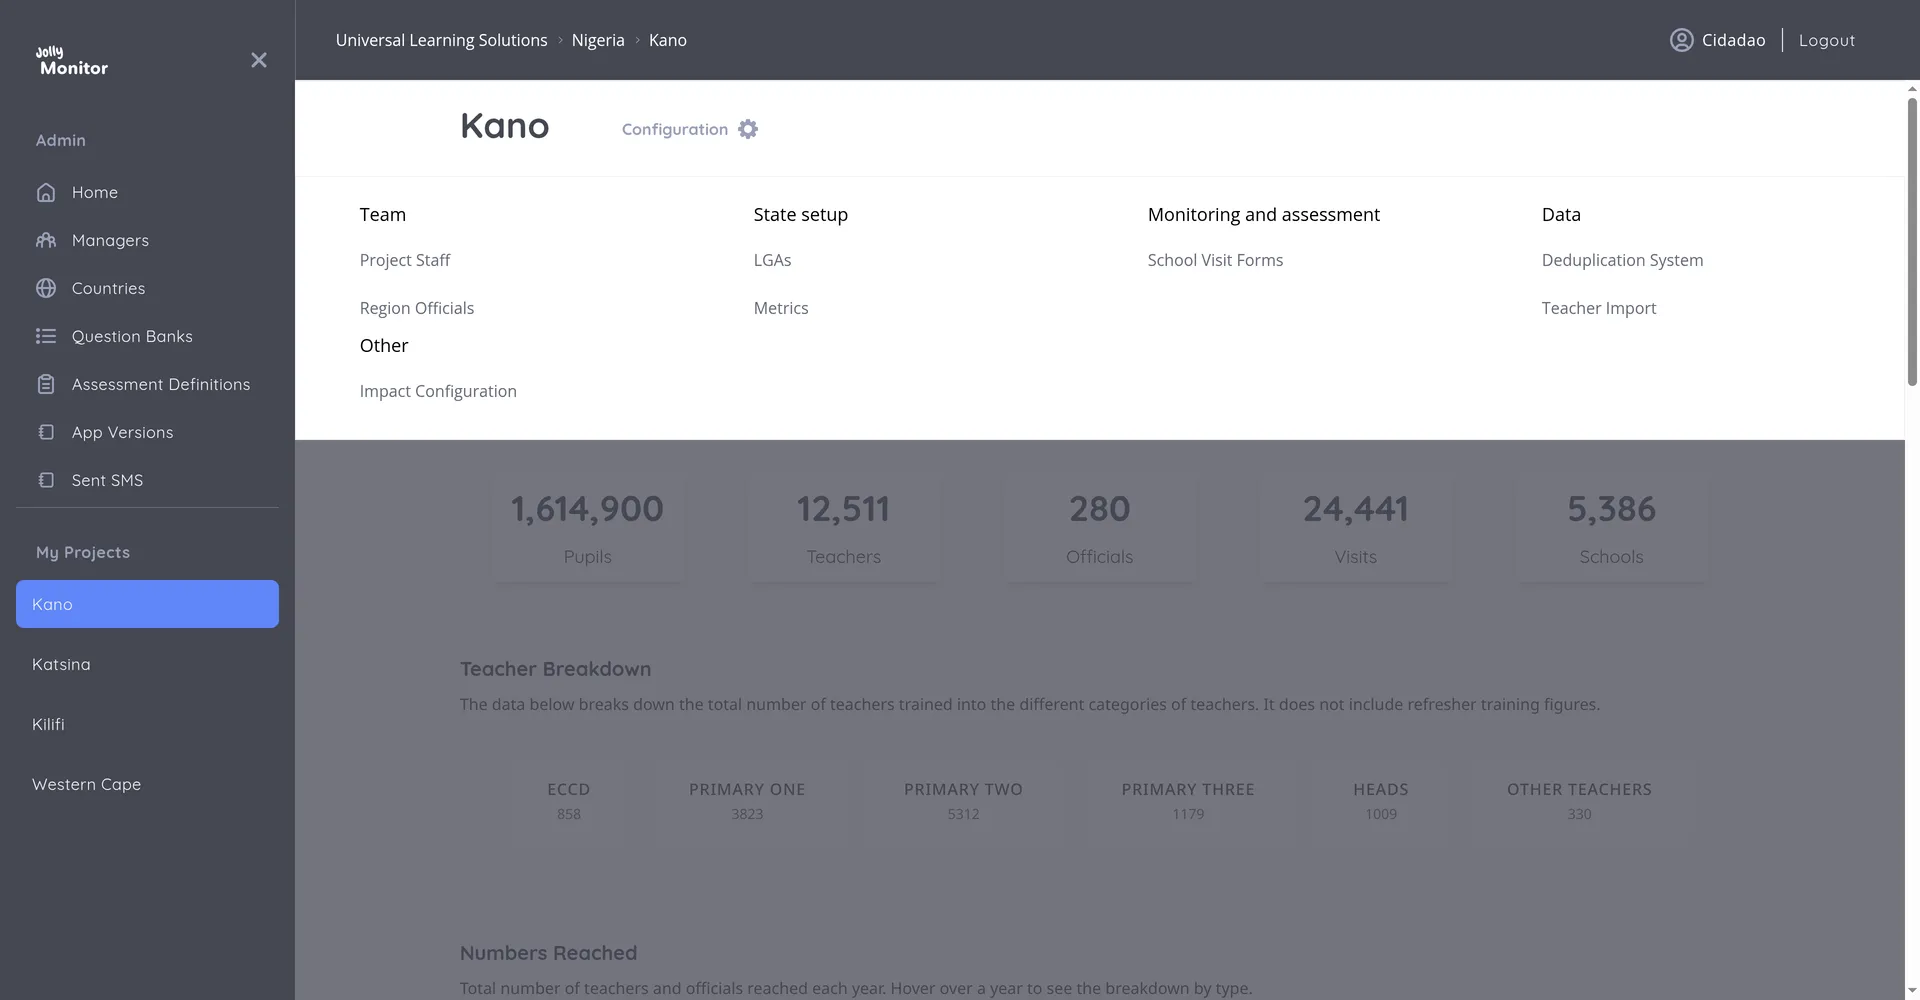Click the page's vertical scrollbar
This screenshot has height=1000, width=1920.
(1912, 240)
